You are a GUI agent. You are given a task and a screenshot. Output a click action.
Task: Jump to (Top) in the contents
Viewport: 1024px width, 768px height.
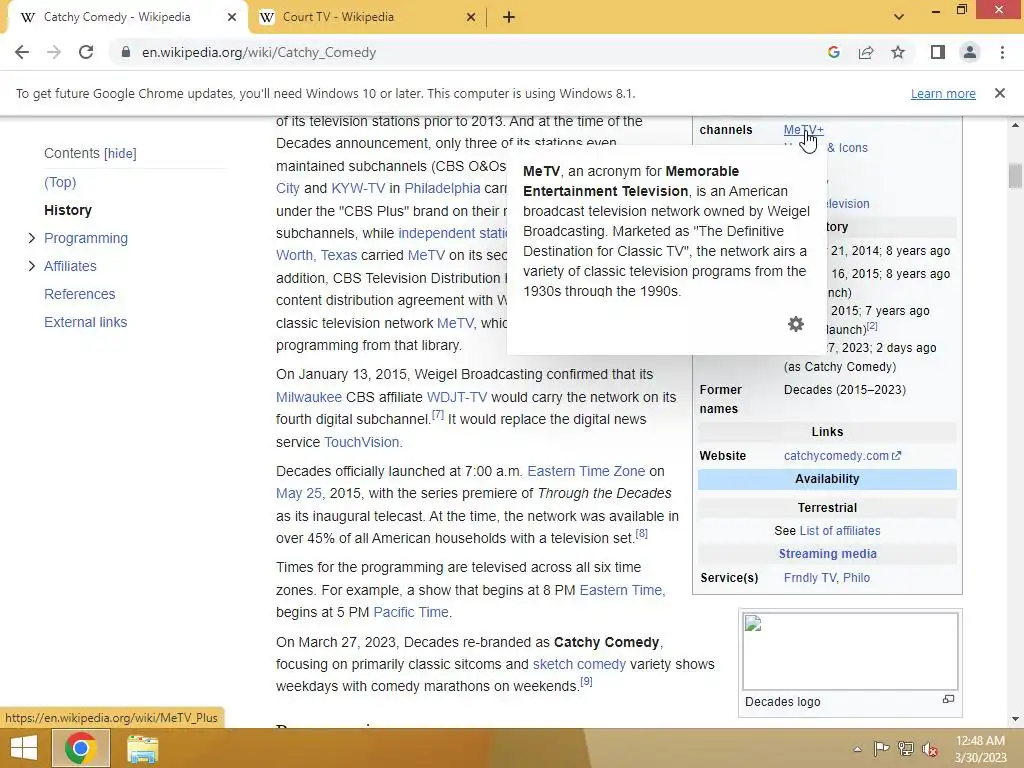(60, 182)
